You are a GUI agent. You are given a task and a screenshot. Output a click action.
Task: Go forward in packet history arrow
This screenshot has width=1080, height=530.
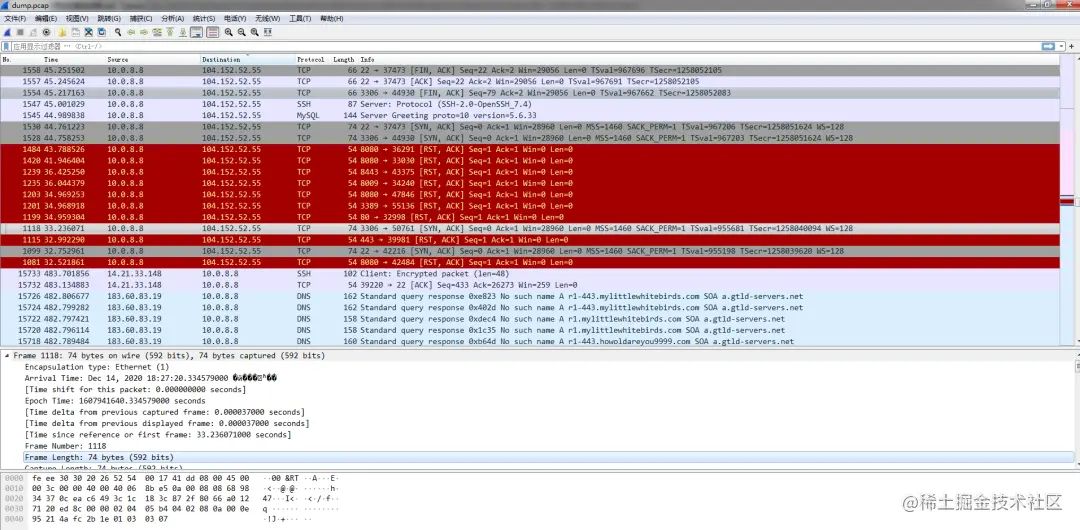[x=144, y=32]
